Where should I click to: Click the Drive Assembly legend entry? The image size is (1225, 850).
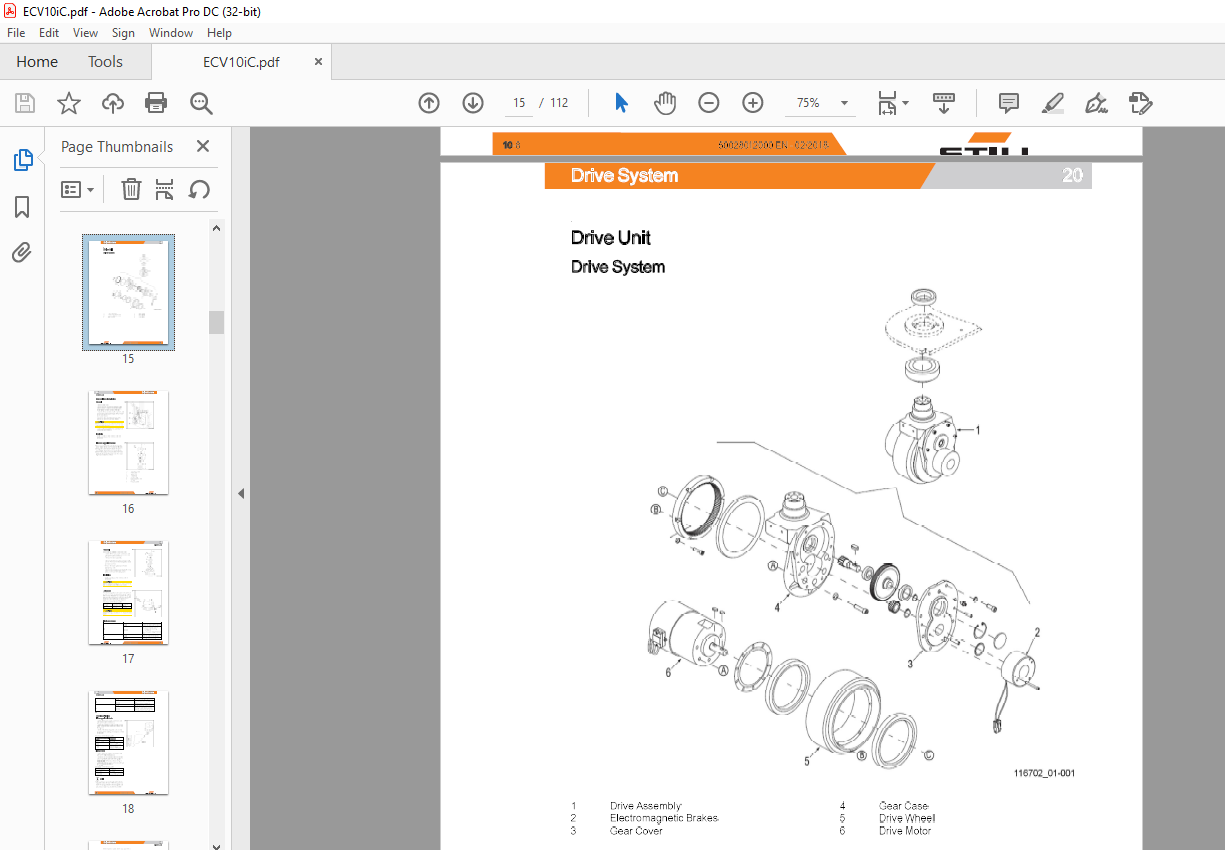pos(646,806)
